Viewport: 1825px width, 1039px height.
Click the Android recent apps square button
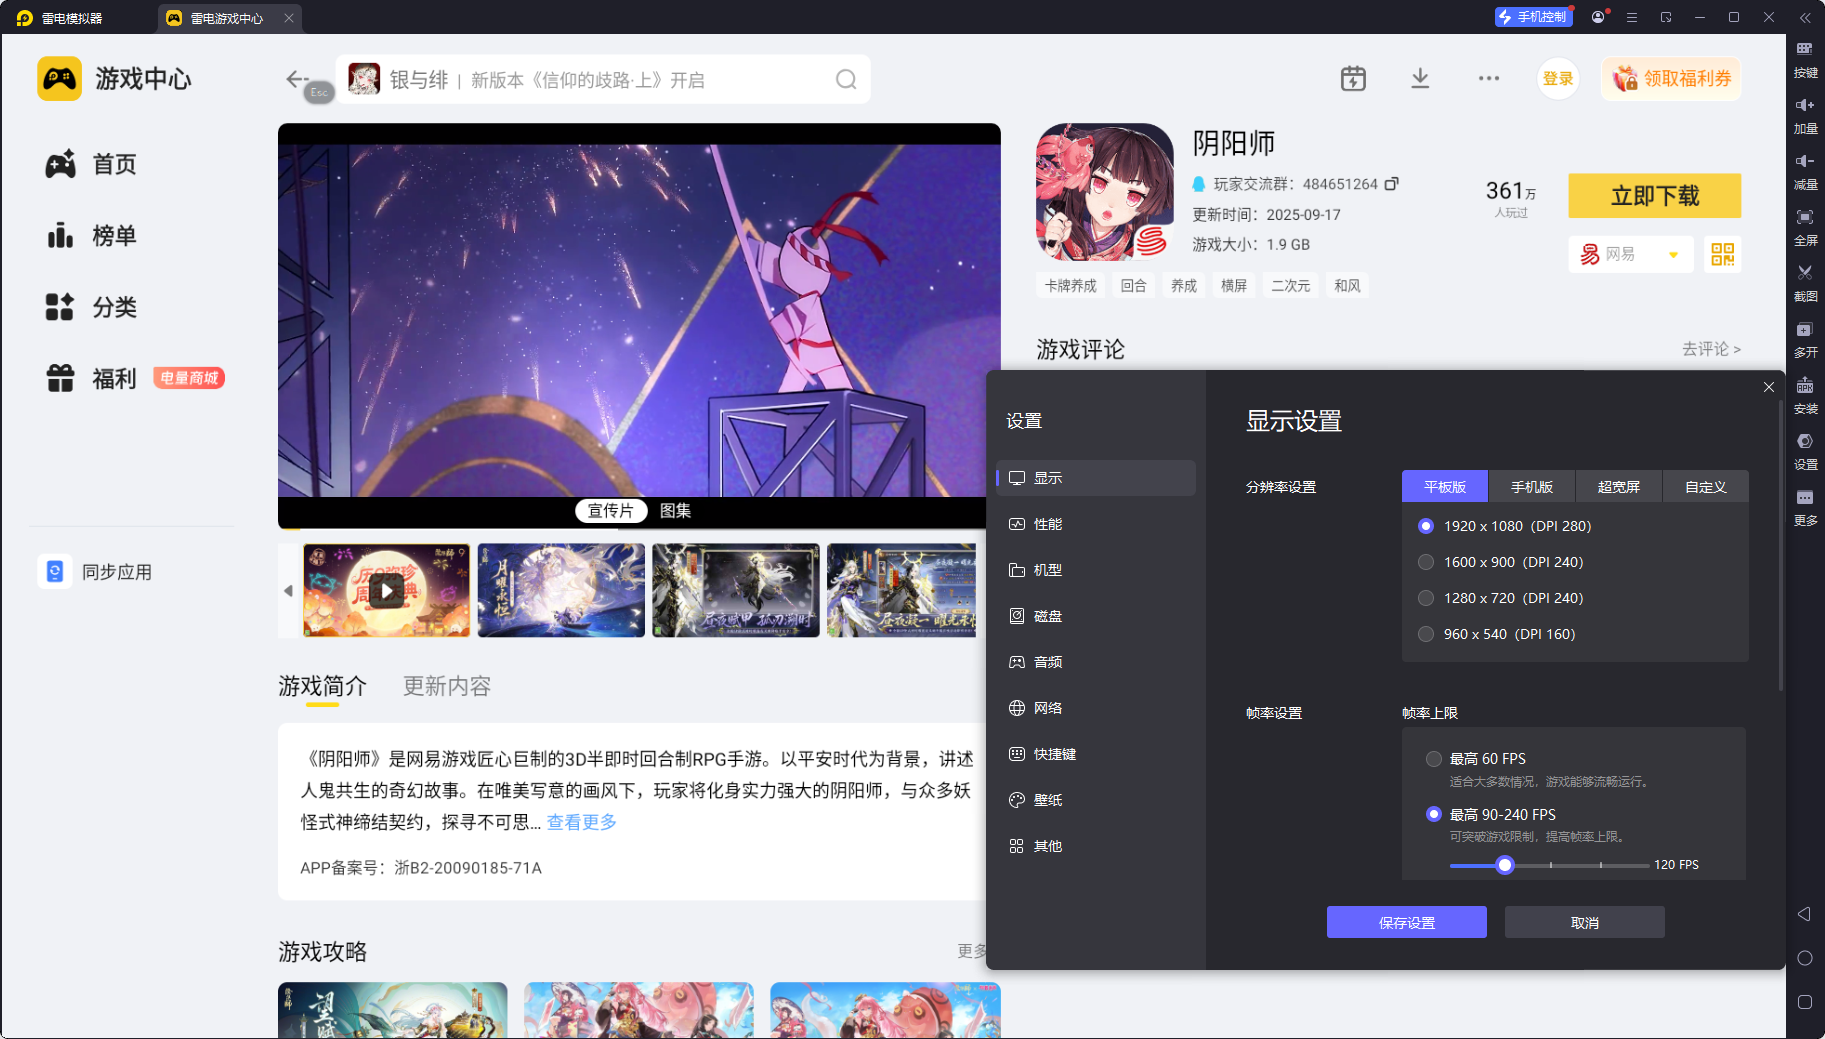1805,1002
